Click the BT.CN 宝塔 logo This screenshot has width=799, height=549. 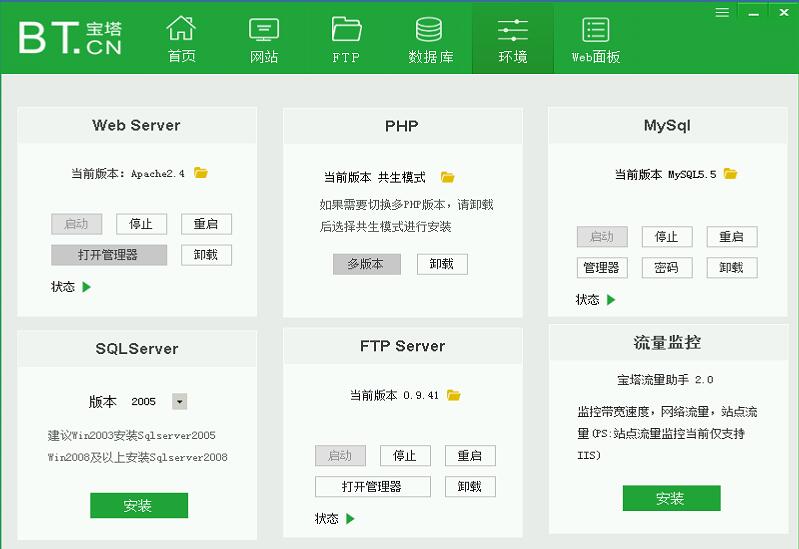click(70, 37)
